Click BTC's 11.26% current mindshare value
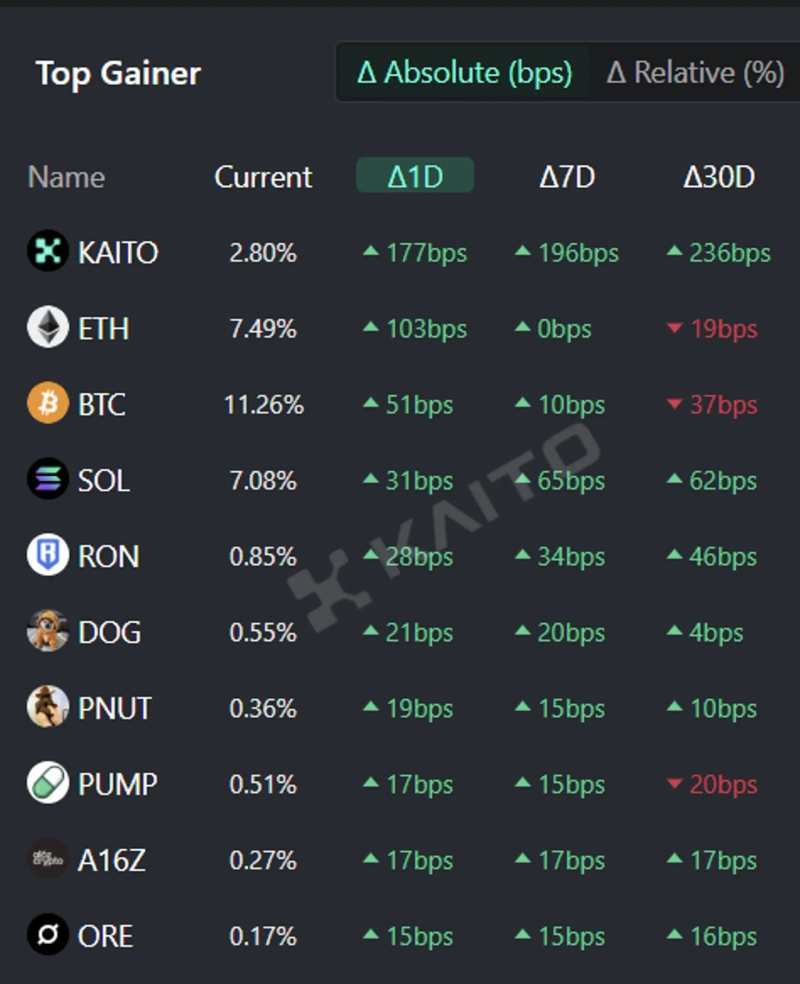 (263, 404)
